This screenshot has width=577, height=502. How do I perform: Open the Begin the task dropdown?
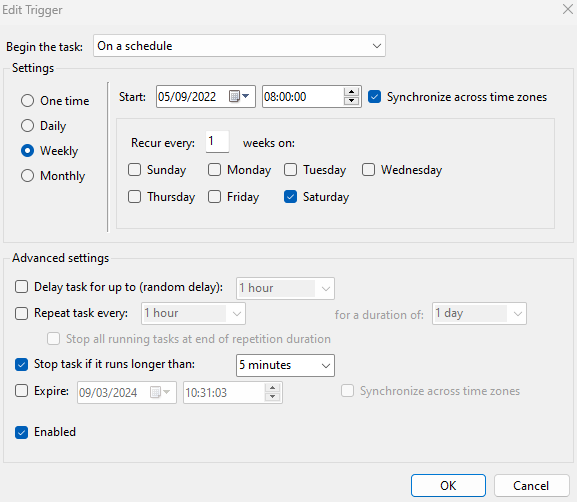click(x=239, y=46)
